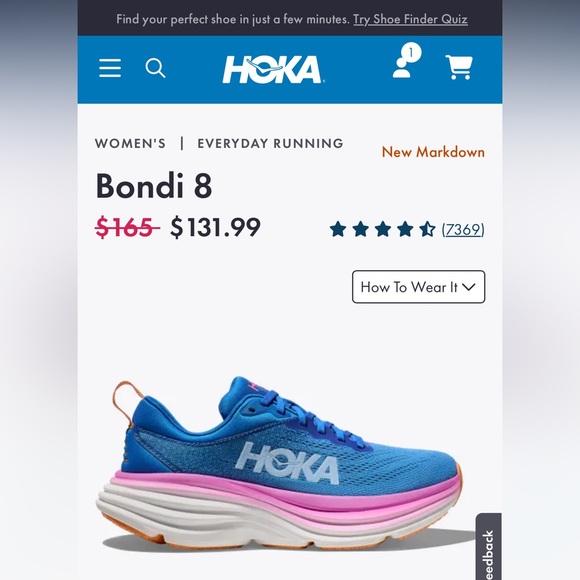Image resolution: width=580 pixels, height=580 pixels.
Task: Open the Feedback side tab
Action: 489,547
